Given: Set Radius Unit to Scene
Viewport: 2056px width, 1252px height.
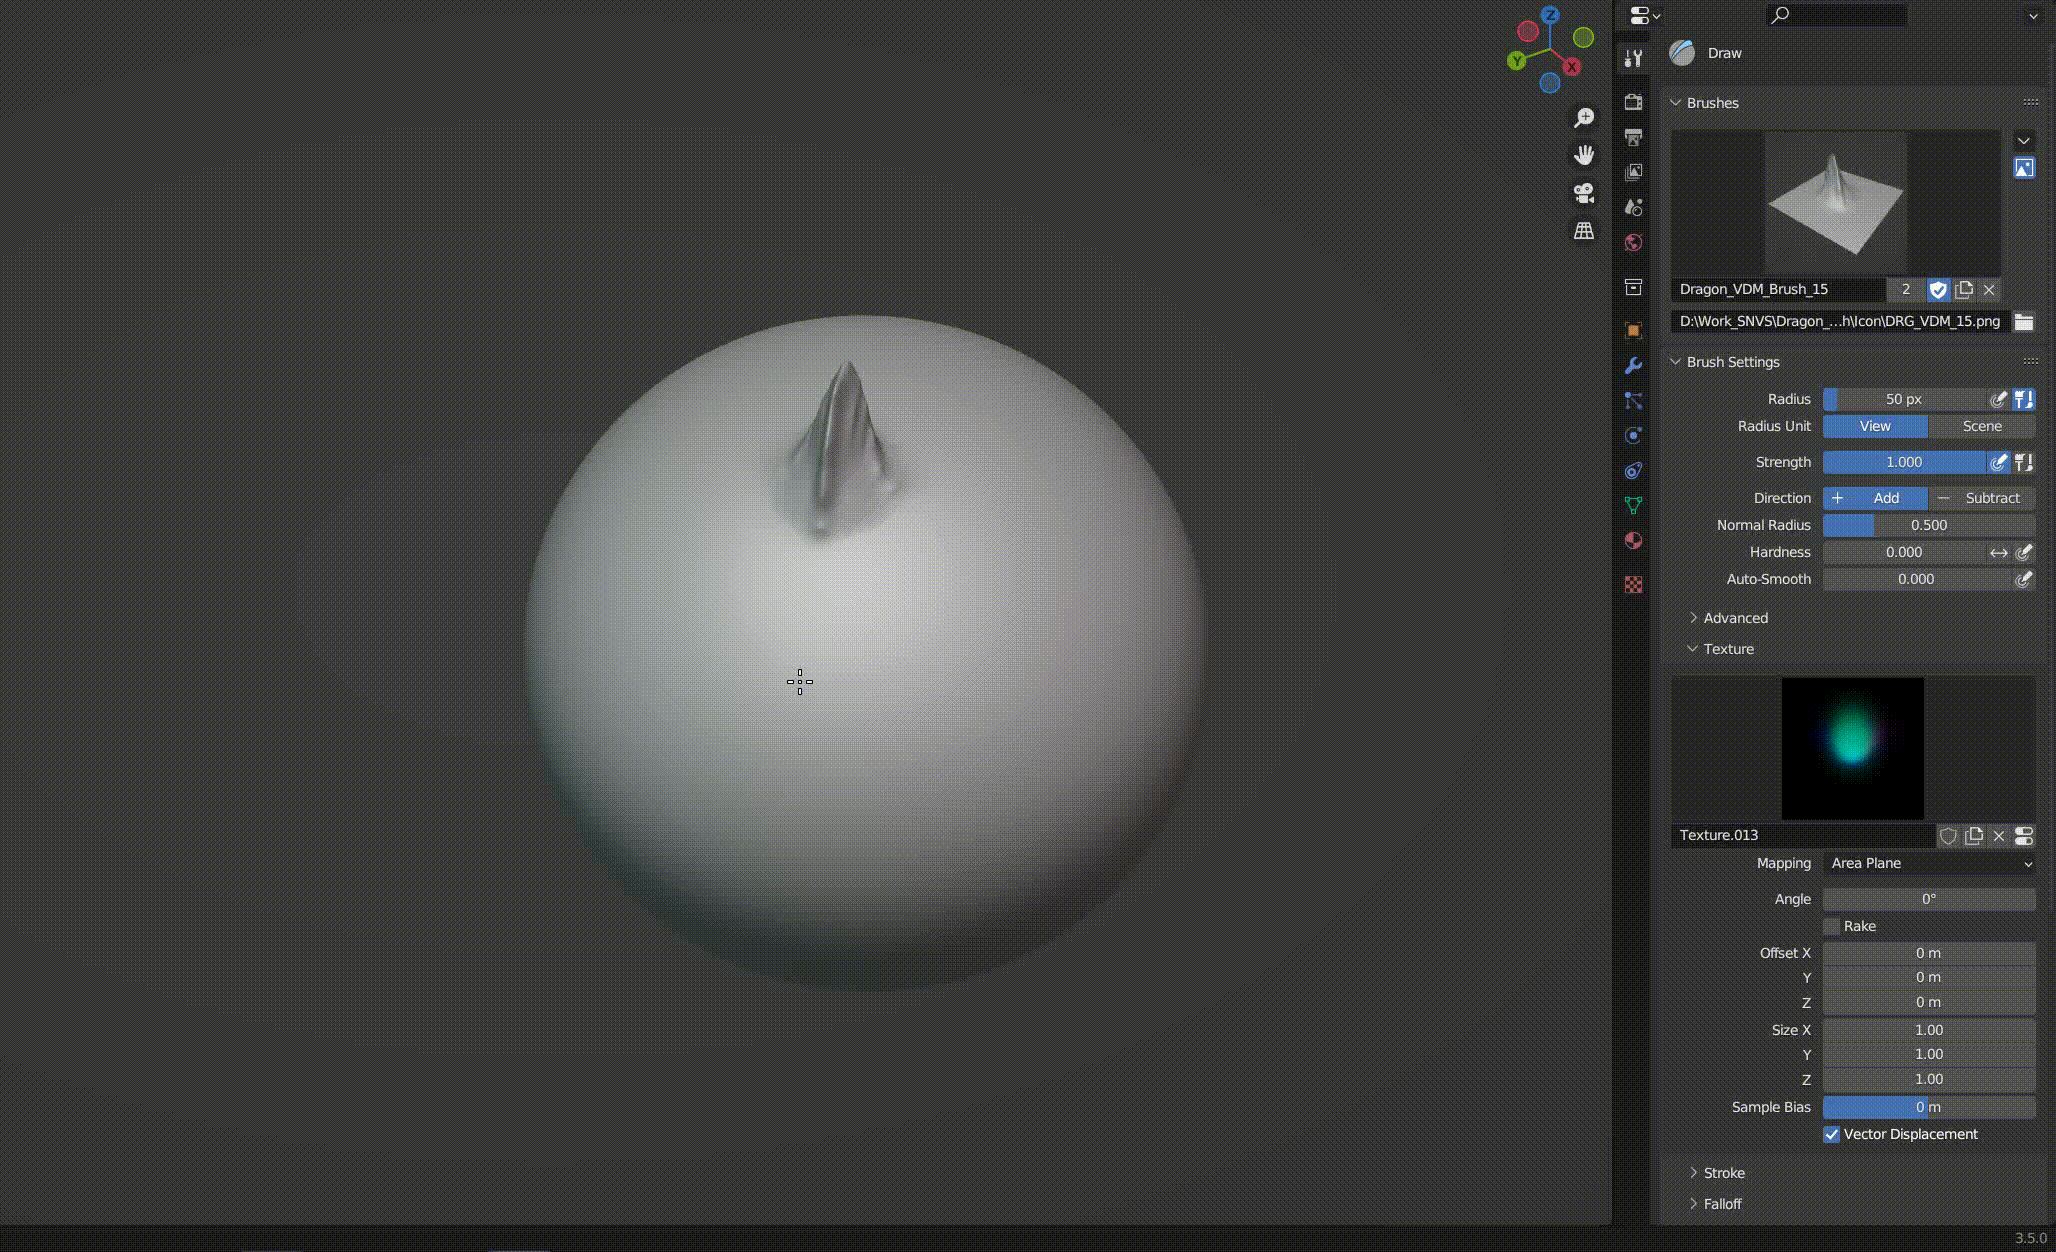Looking at the screenshot, I should [1982, 426].
